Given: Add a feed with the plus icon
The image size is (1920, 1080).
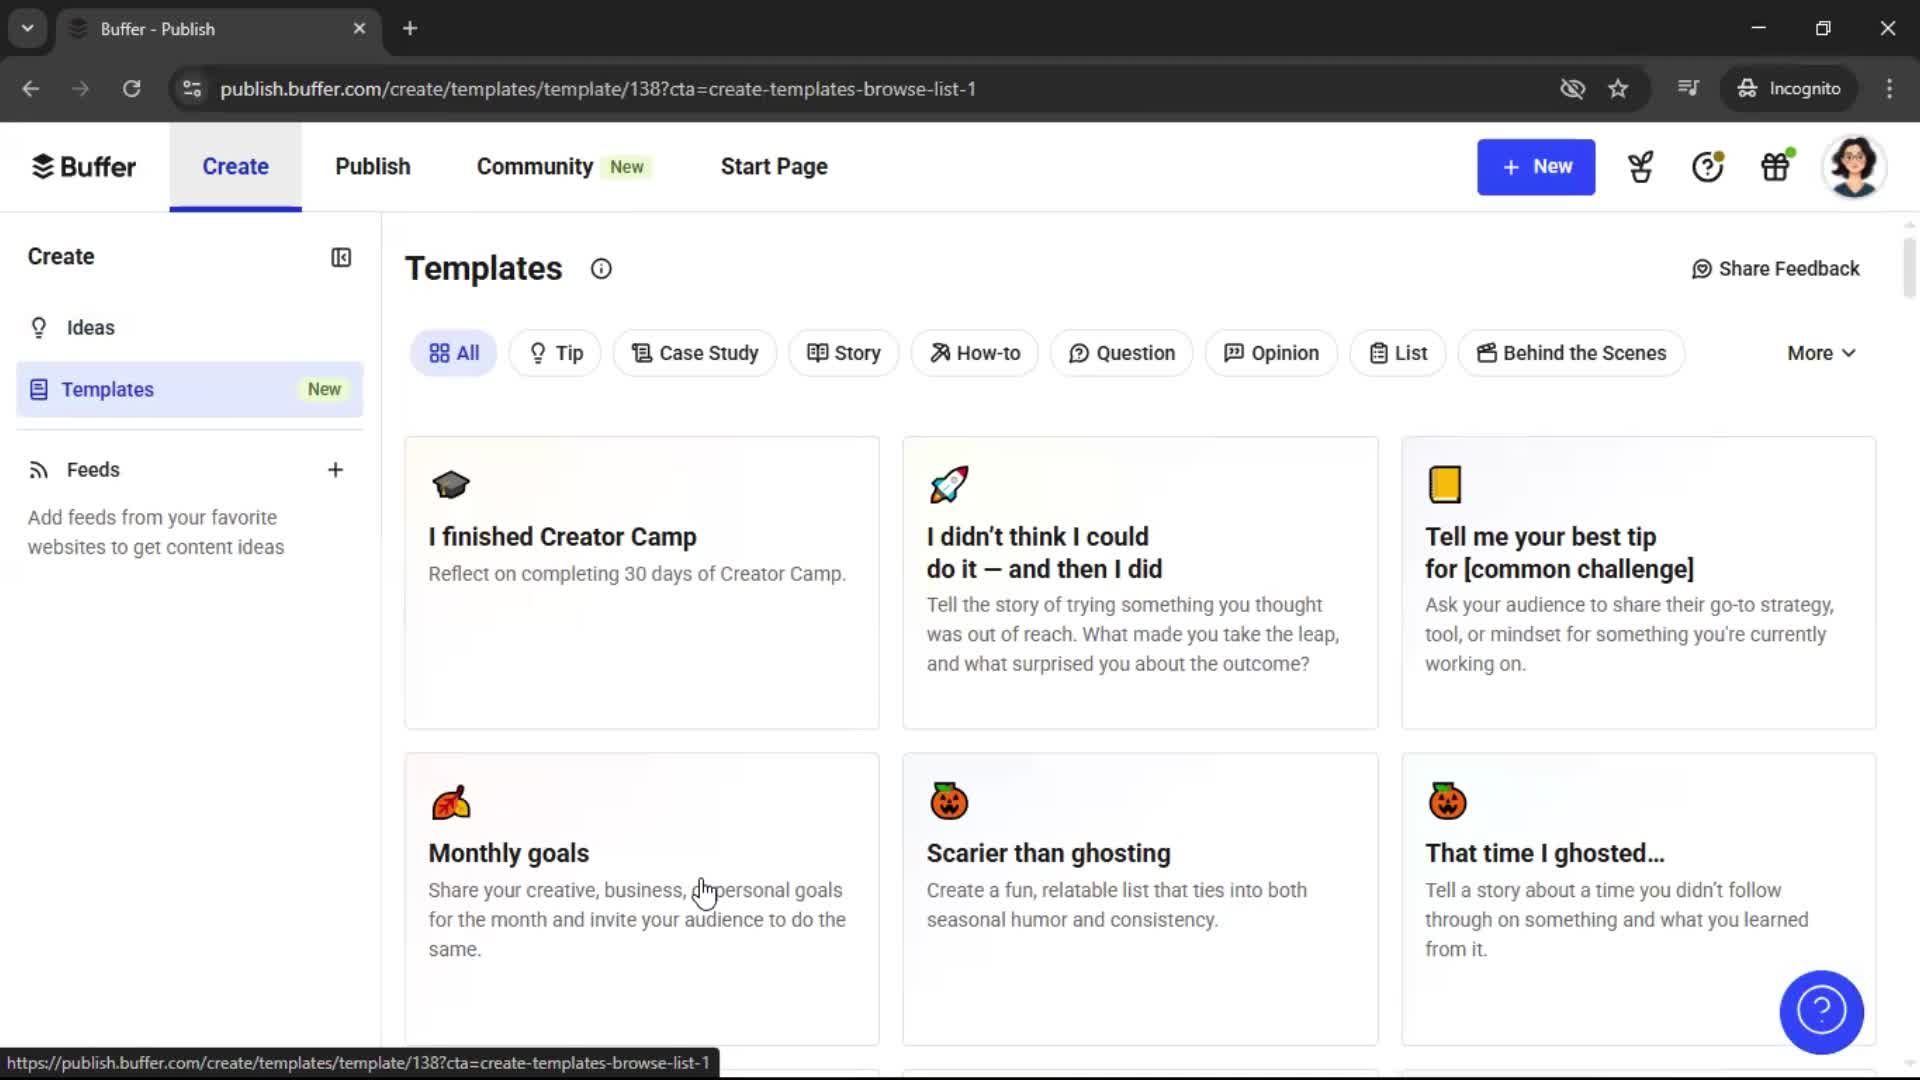Looking at the screenshot, I should tap(335, 469).
